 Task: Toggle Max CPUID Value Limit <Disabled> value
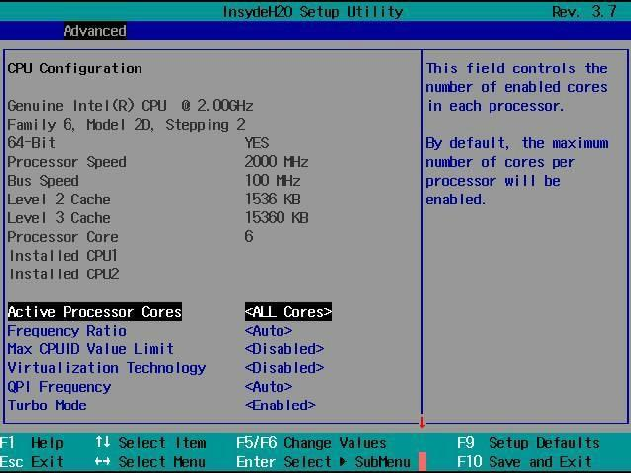pos(284,349)
